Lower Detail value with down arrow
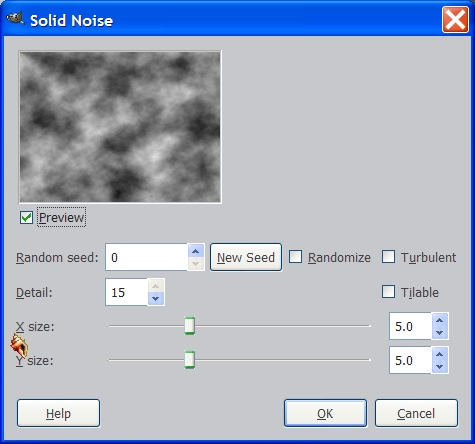Viewport: 475px width, 444px height. pyautogui.click(x=156, y=299)
